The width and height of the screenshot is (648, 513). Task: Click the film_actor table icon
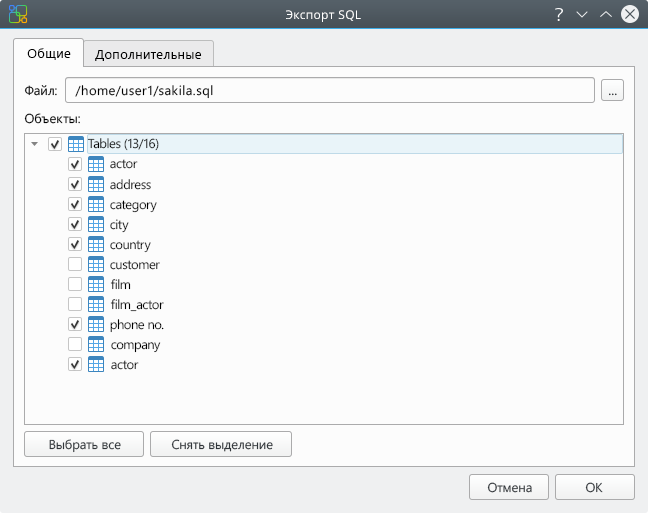pos(96,305)
